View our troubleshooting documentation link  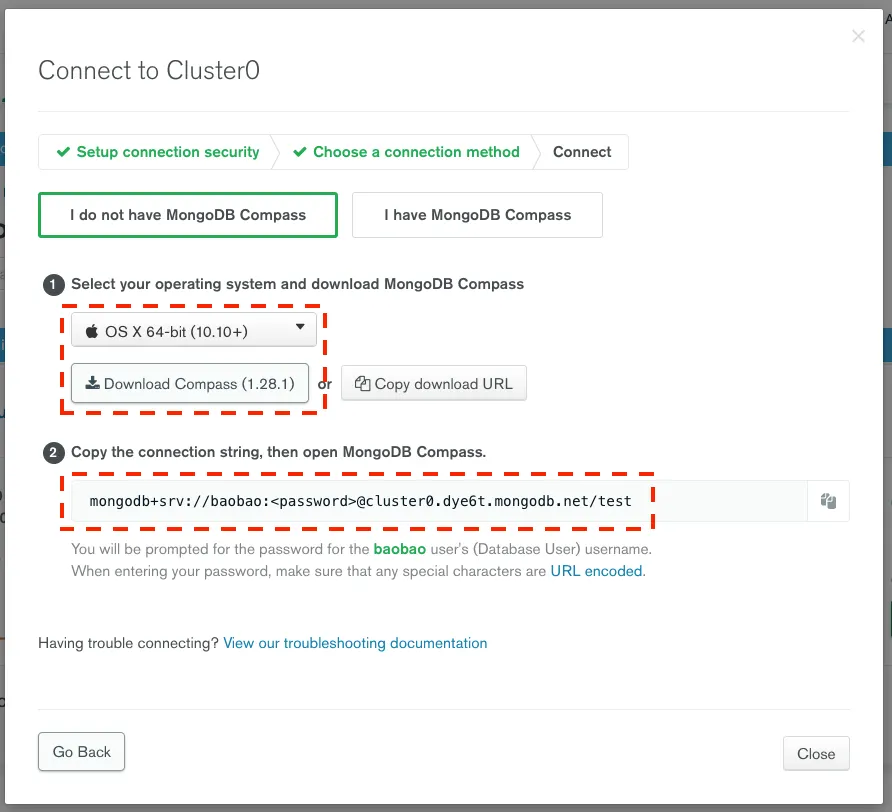click(x=355, y=643)
